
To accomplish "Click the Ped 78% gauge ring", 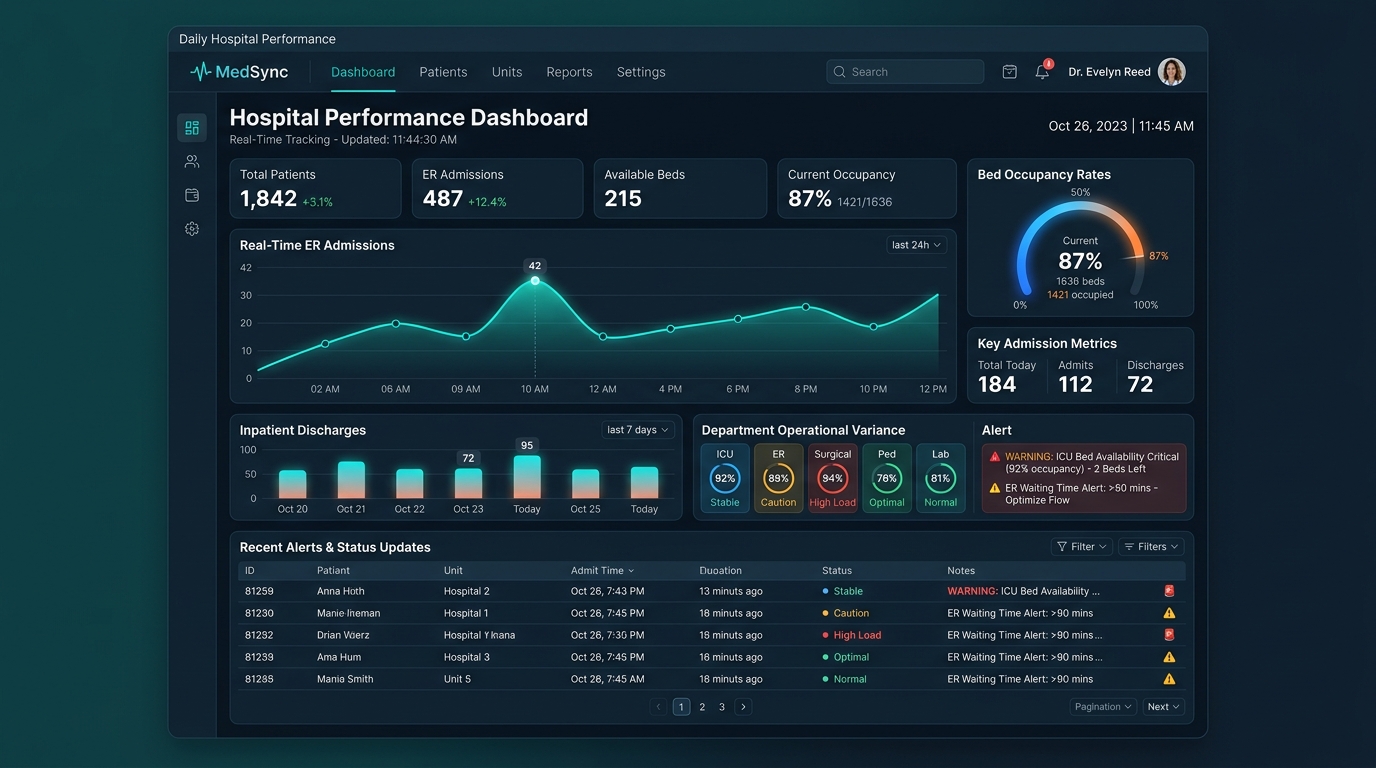I will tap(887, 478).
